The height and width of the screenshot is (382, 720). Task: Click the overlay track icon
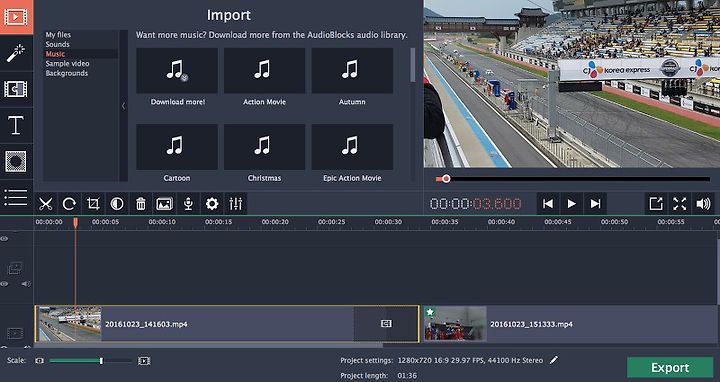click(x=15, y=268)
